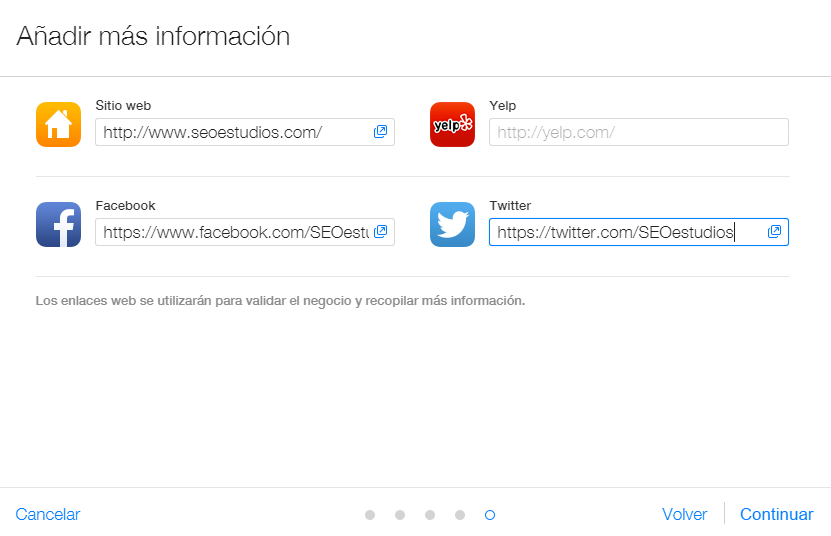Click Continuar to proceed
Image resolution: width=831 pixels, height=536 pixels.
point(776,514)
